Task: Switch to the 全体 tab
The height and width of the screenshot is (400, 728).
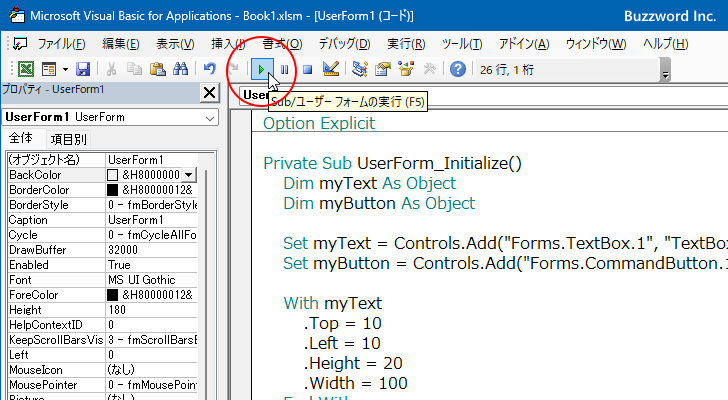Action: (21, 138)
